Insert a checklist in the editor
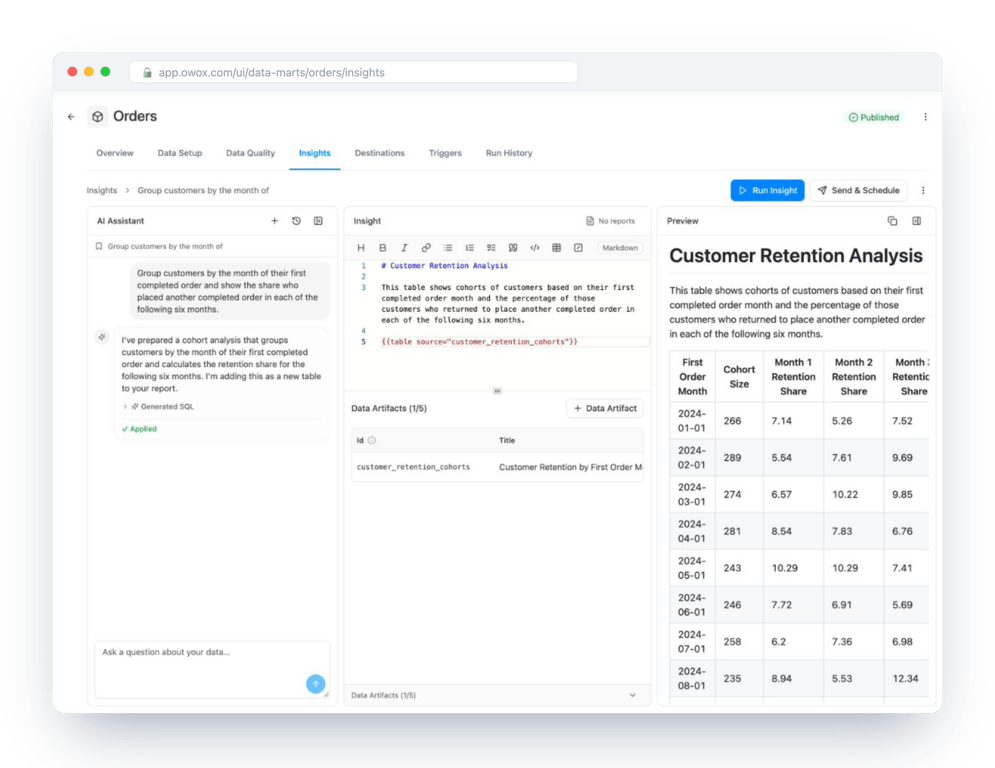This screenshot has width=995, height=768. pos(491,248)
